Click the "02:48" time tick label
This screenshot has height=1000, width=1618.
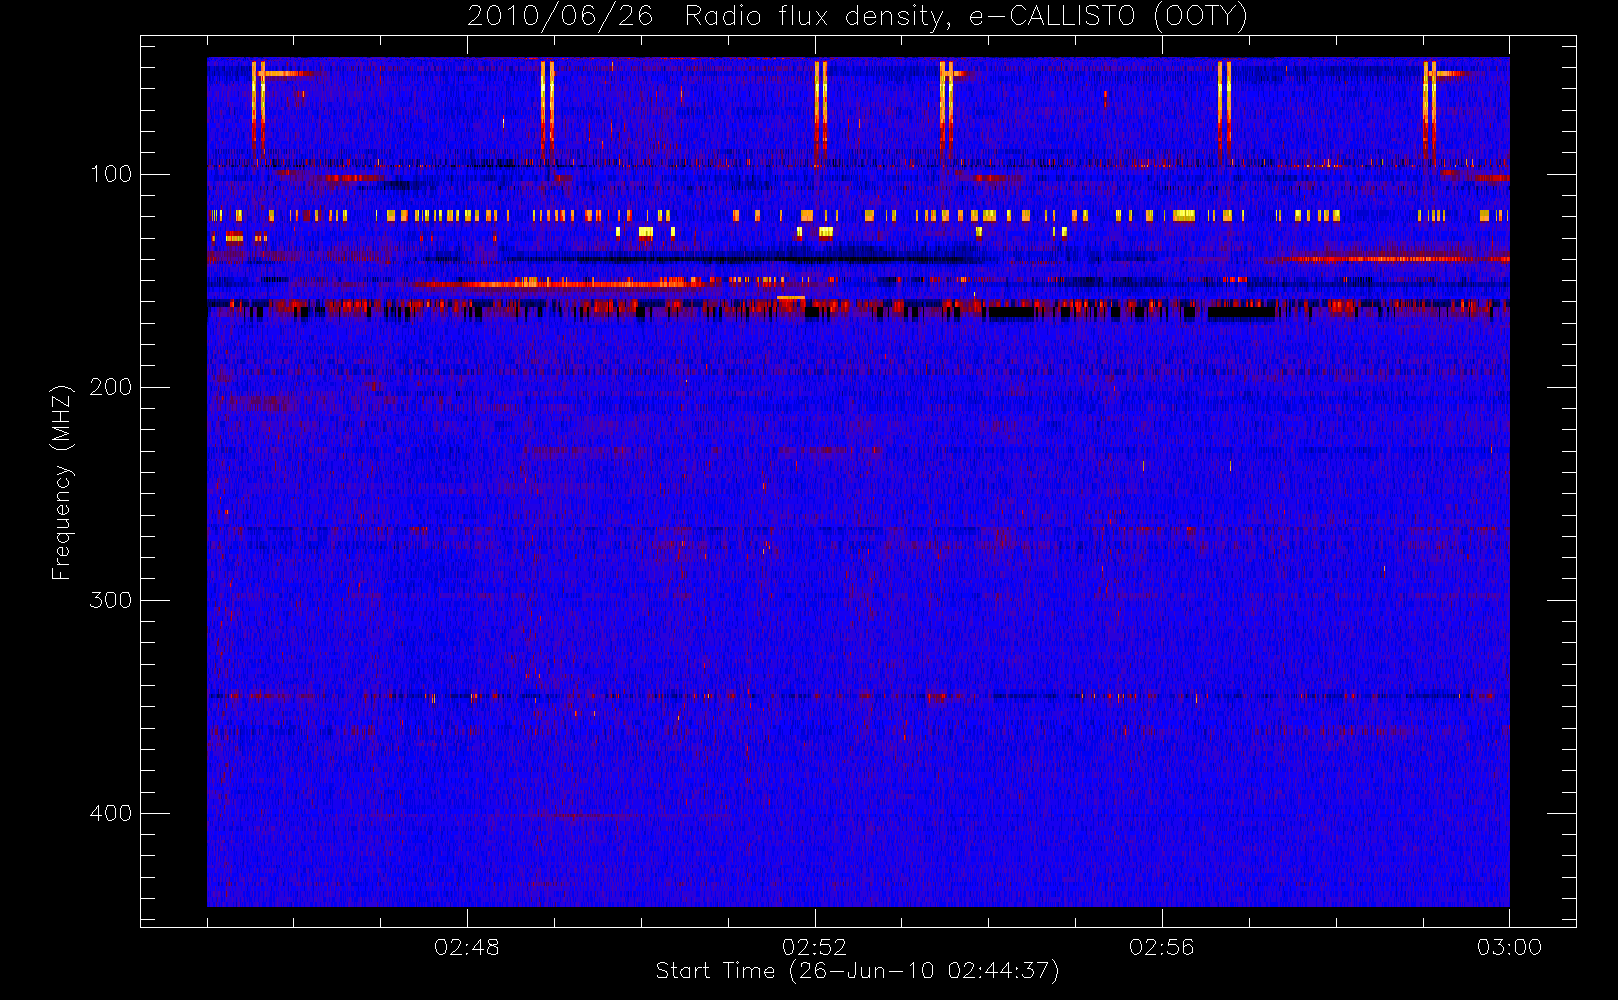pyautogui.click(x=467, y=947)
